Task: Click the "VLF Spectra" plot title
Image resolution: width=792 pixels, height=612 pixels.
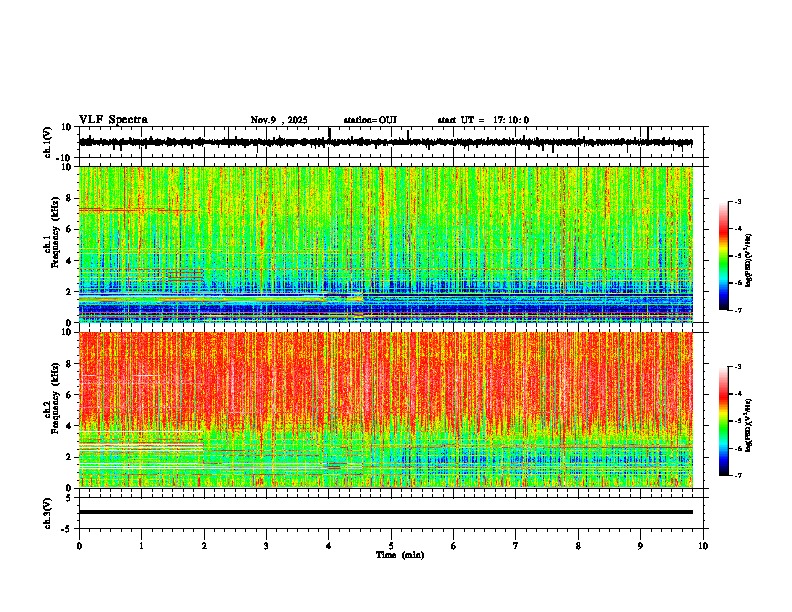Action: point(113,120)
